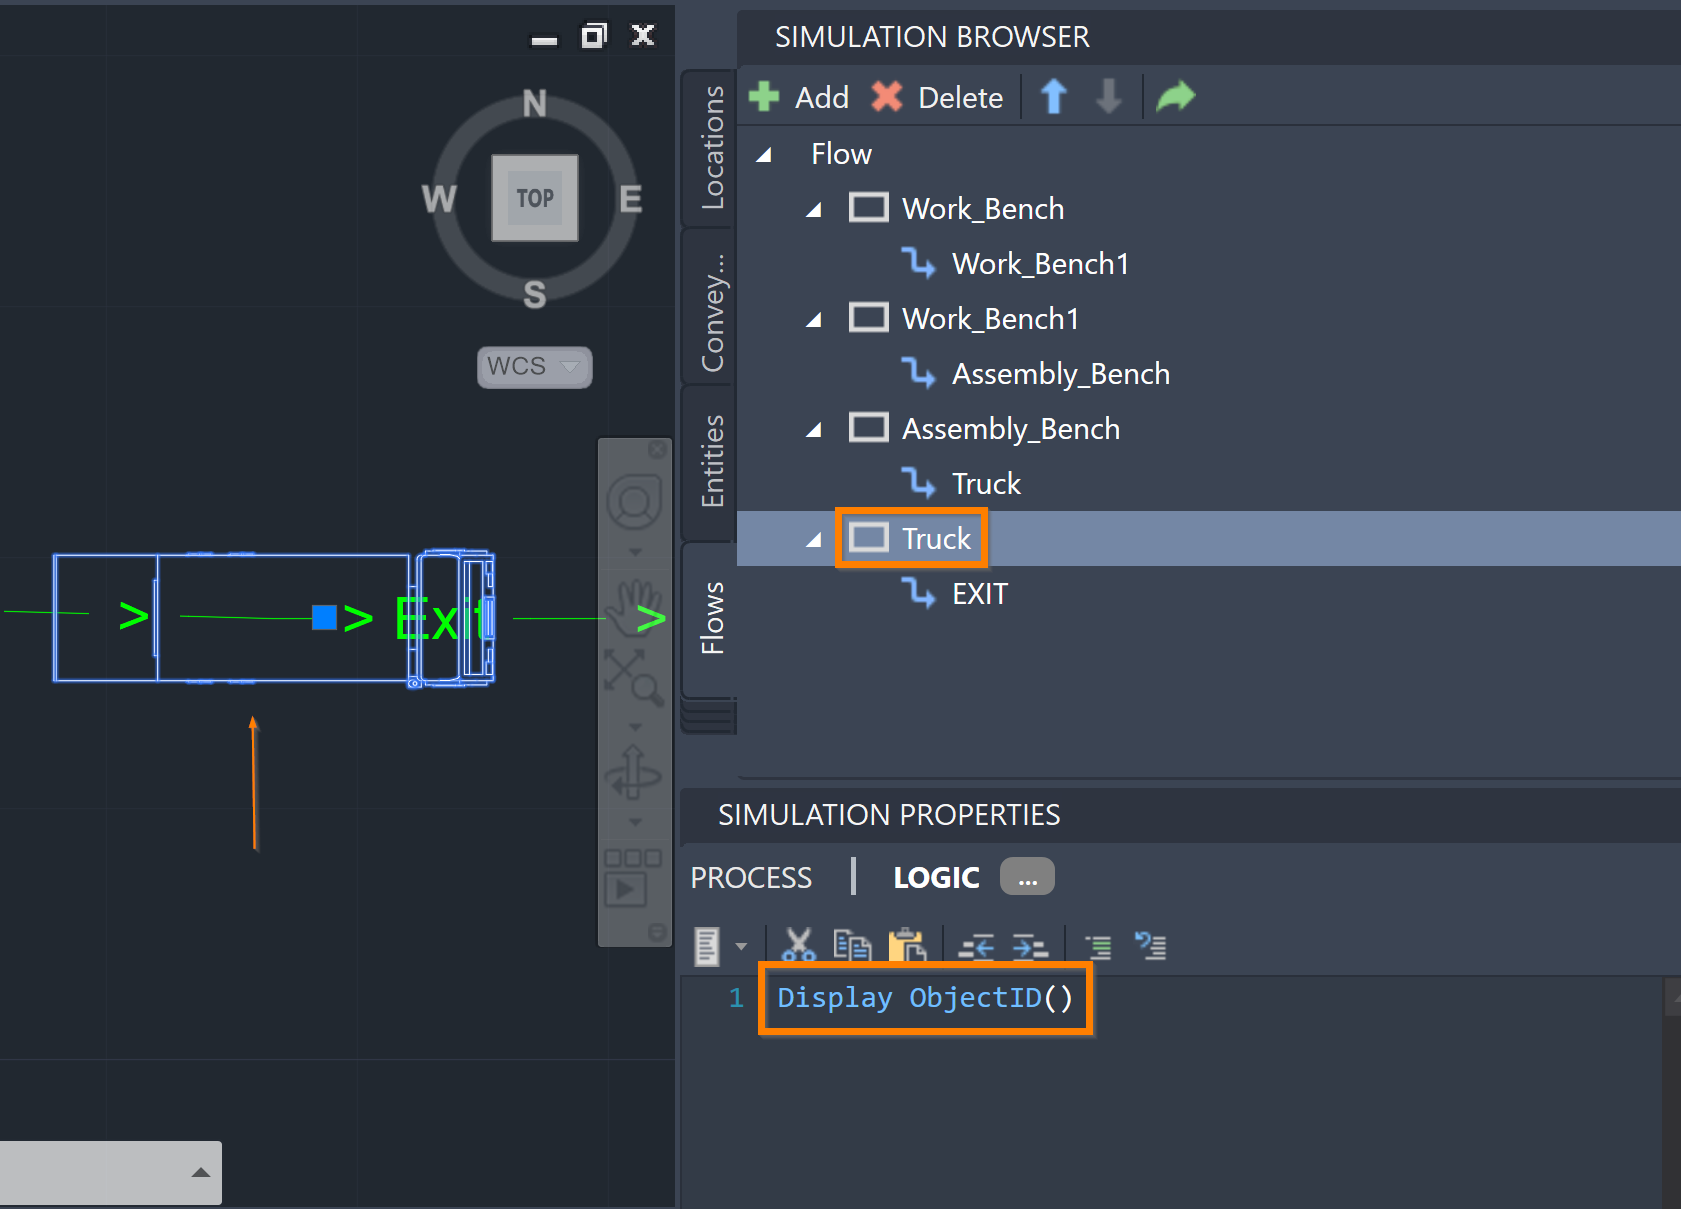Select the EXIT route under Truck
1681x1209 pixels.
(x=979, y=593)
